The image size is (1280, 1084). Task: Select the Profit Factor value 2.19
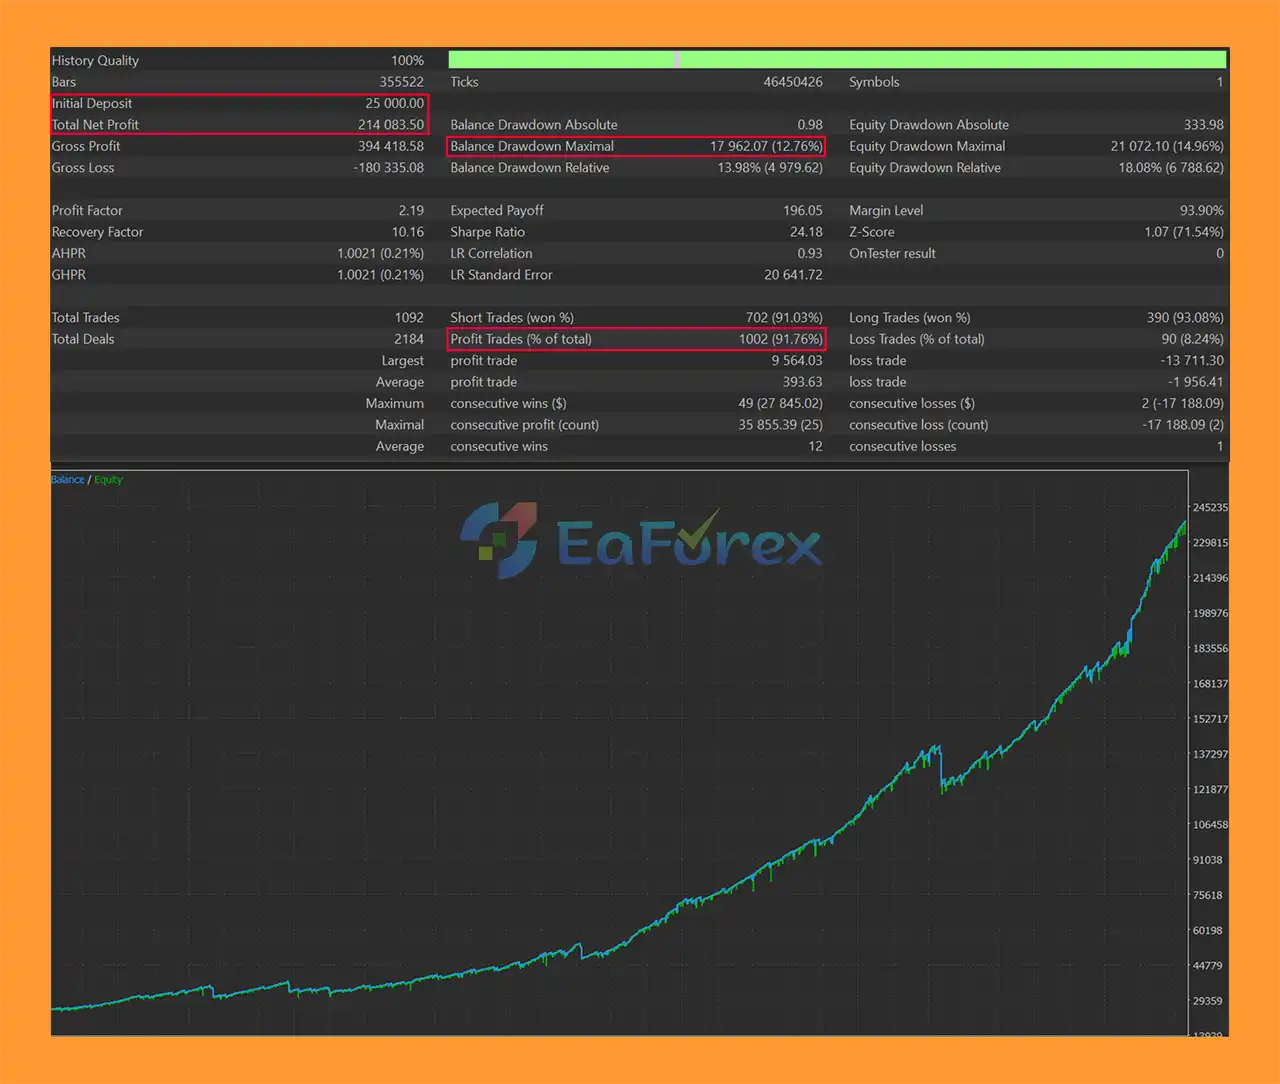coord(410,211)
